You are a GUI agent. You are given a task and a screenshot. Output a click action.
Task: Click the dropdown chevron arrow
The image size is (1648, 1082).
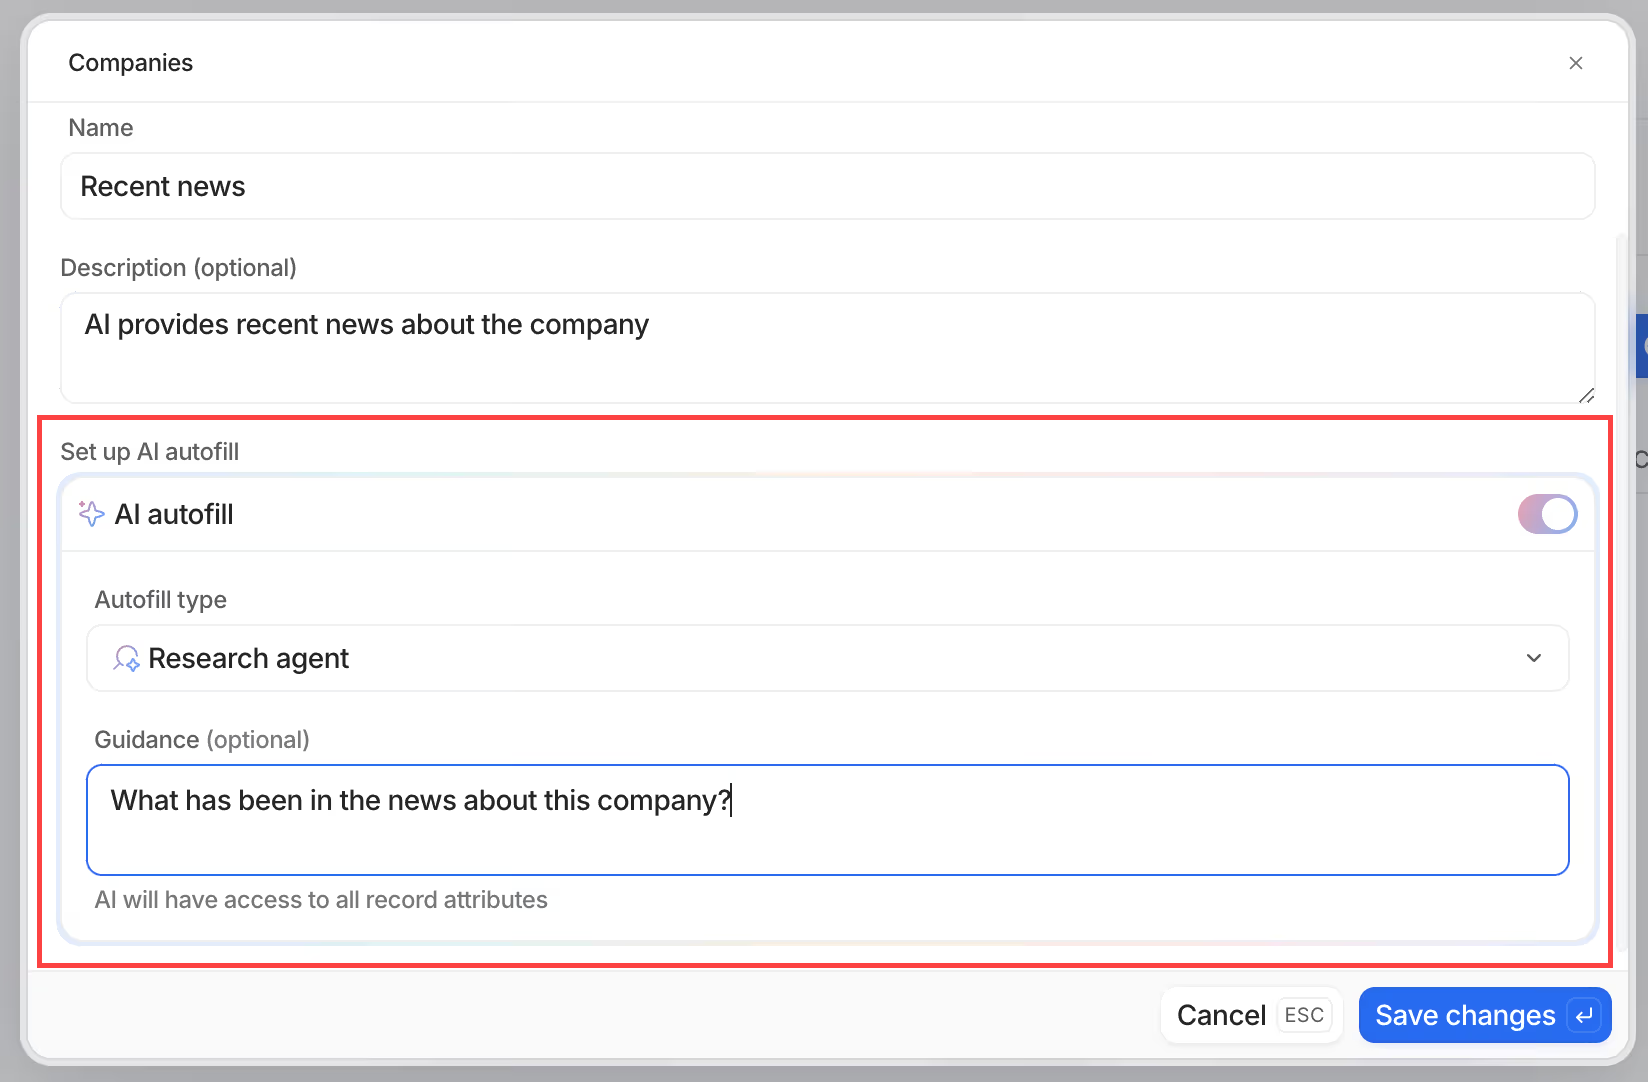(x=1533, y=658)
